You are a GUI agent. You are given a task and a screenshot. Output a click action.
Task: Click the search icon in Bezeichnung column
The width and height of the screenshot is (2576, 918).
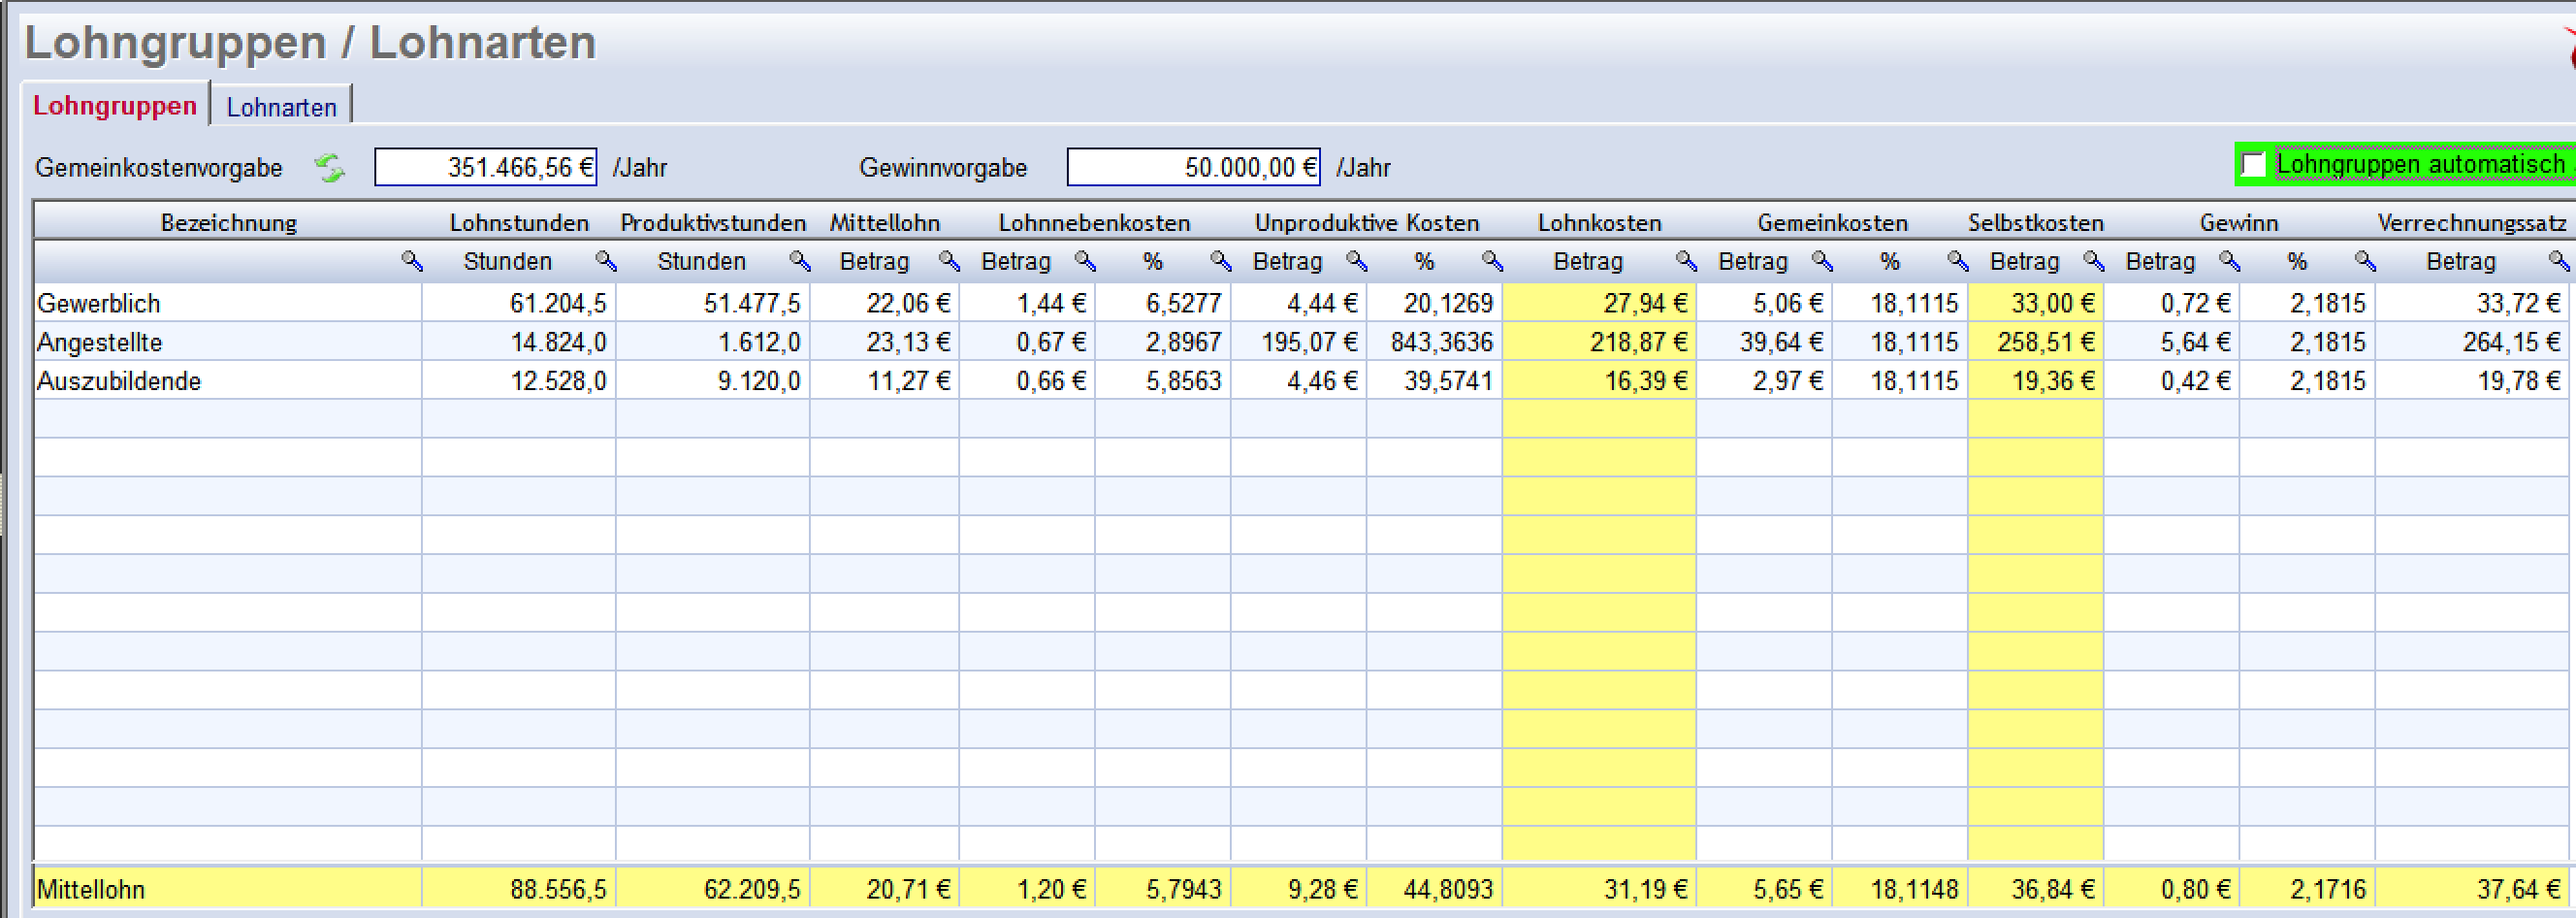tap(411, 262)
